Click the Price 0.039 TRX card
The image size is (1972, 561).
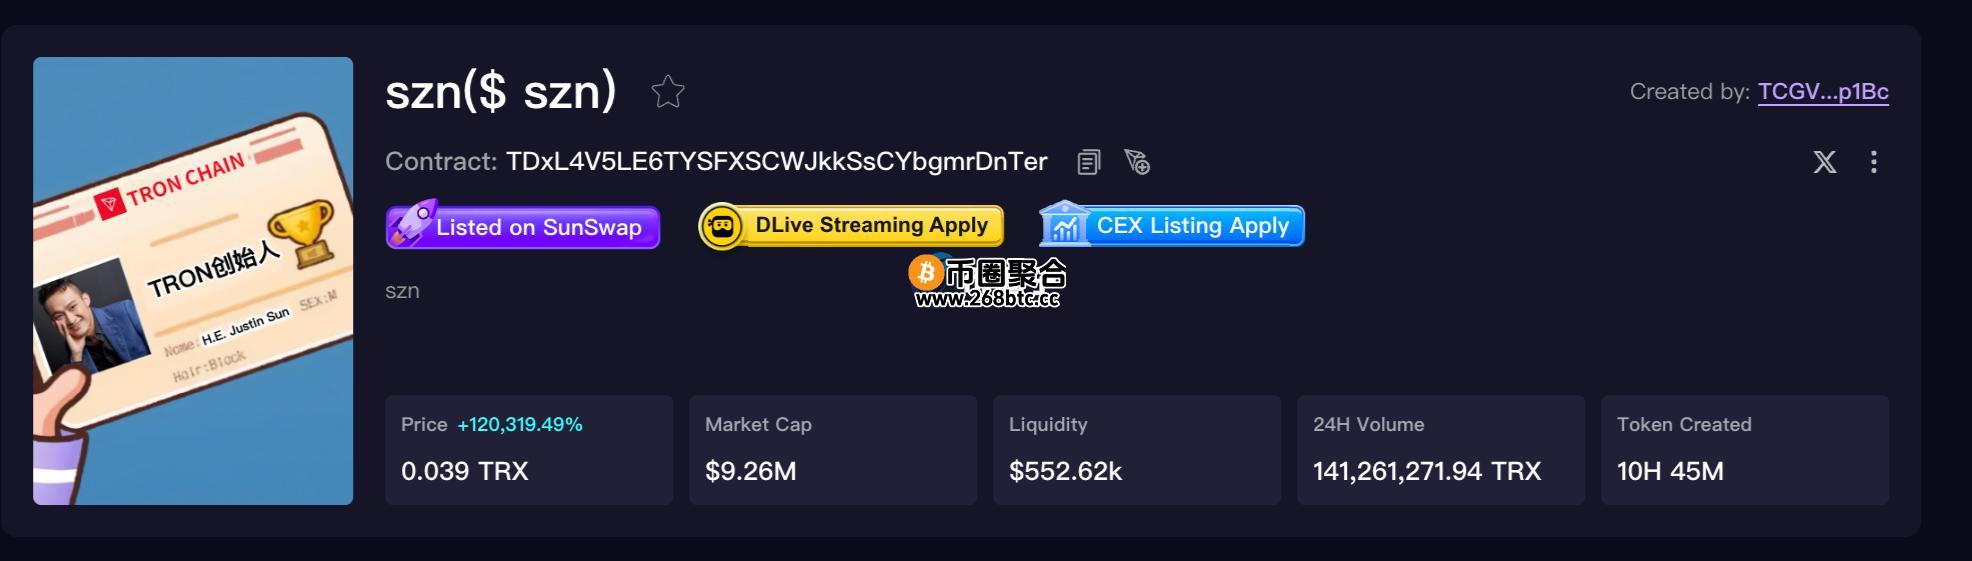[x=529, y=450]
